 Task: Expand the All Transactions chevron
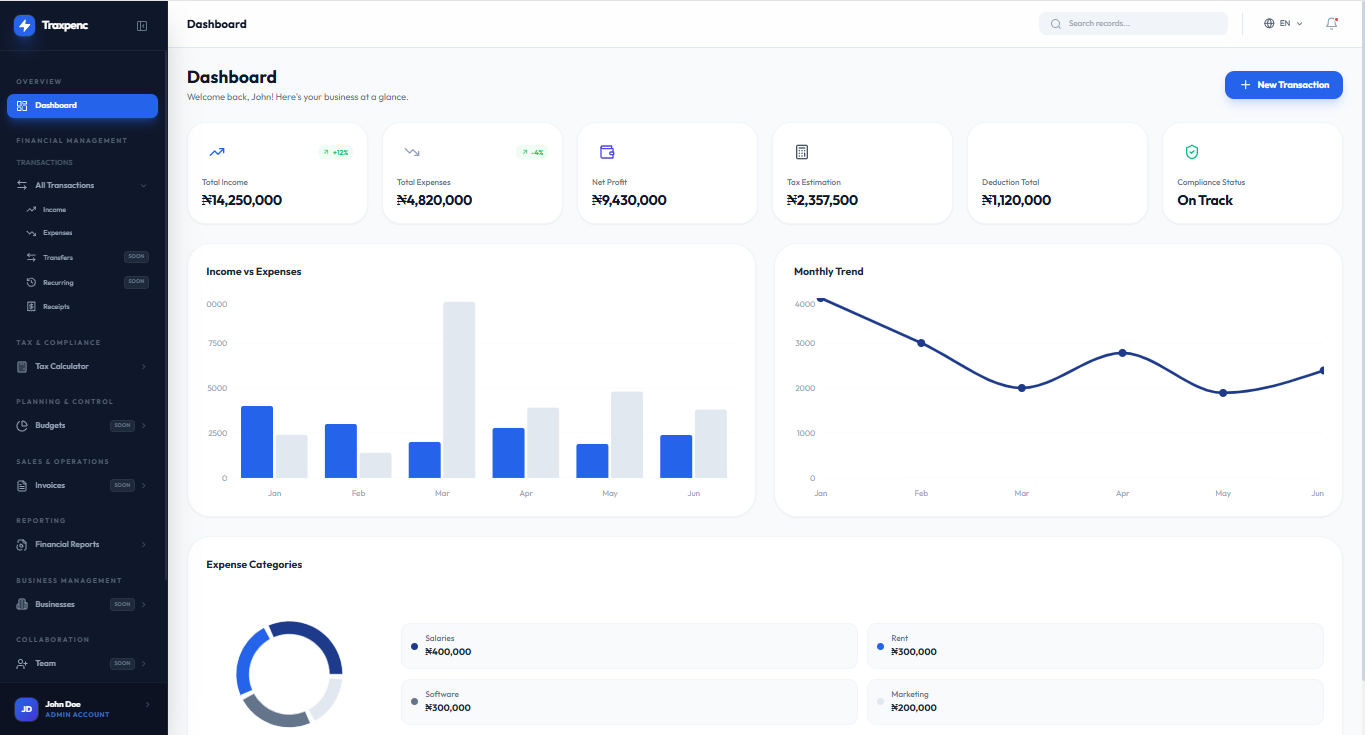pos(143,185)
